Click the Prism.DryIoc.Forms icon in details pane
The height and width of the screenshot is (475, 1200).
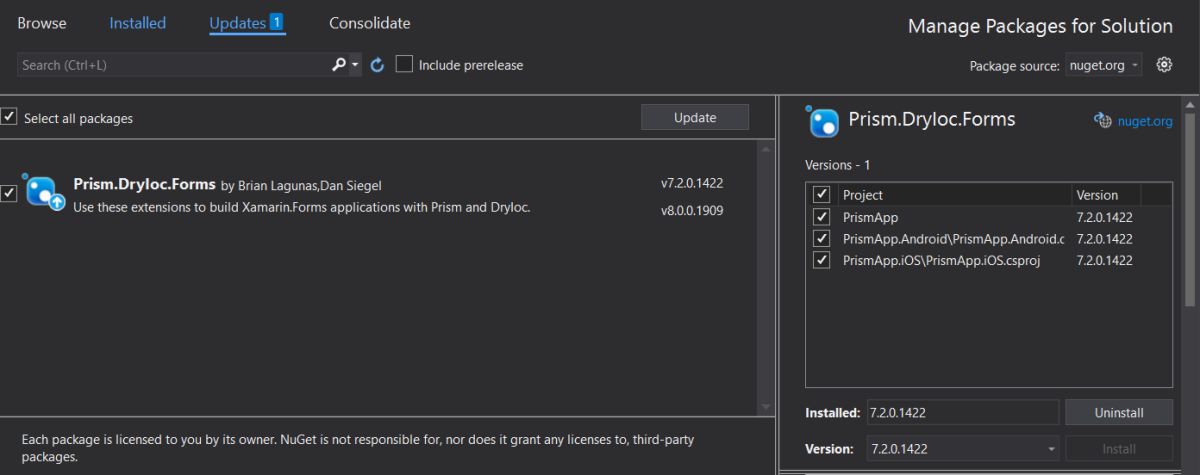(823, 121)
